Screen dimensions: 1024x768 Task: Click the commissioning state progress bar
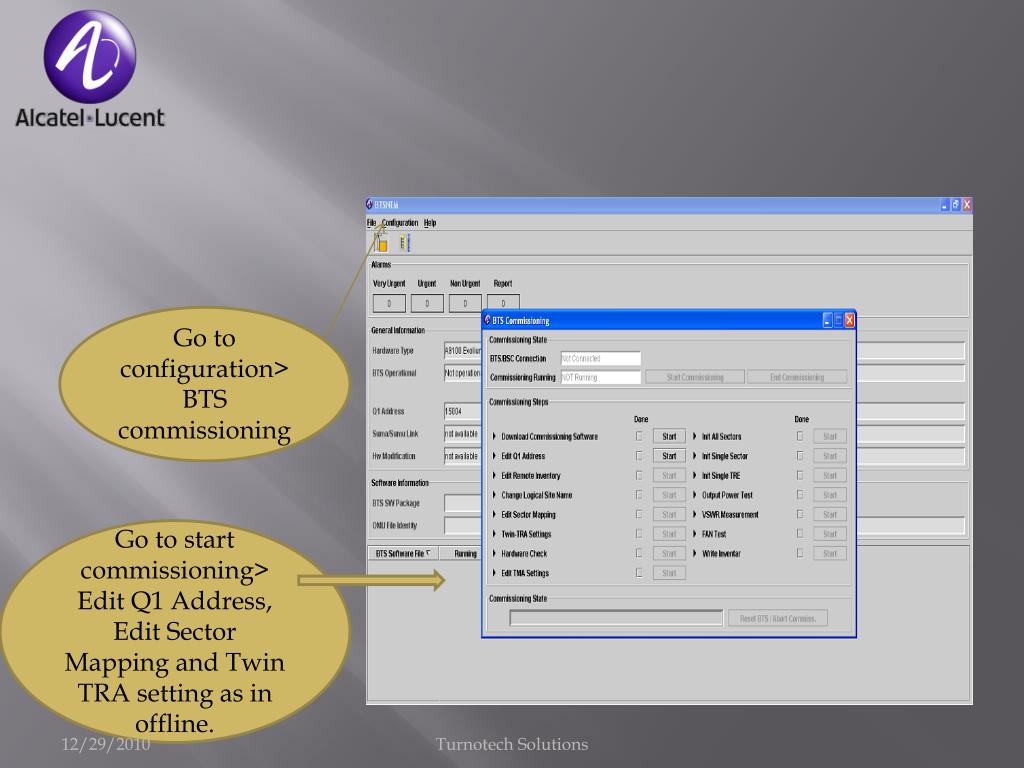point(616,618)
